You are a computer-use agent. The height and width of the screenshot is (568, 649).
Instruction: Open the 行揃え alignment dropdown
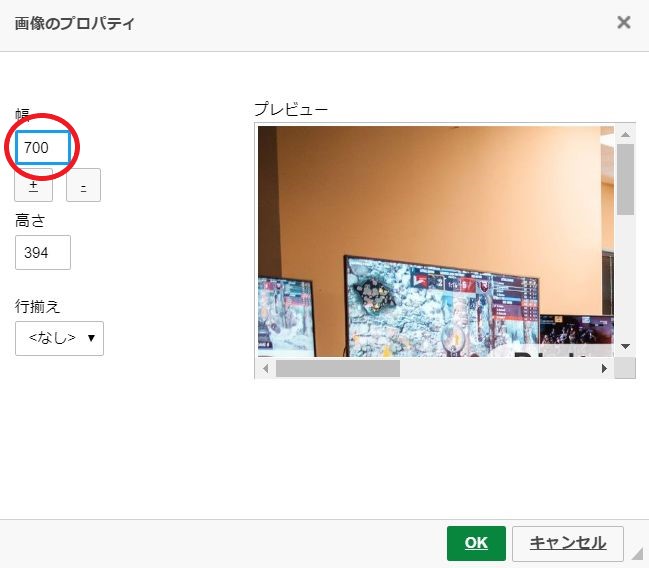[59, 338]
